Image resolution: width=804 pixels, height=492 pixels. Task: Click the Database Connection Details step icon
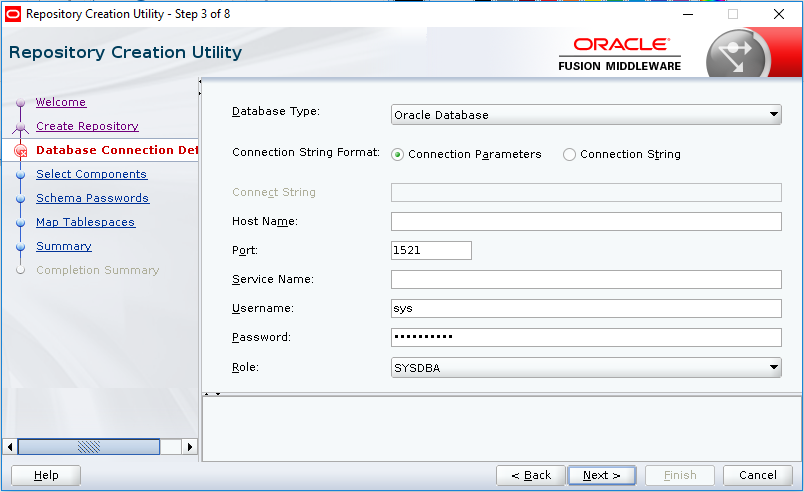pos(20,151)
